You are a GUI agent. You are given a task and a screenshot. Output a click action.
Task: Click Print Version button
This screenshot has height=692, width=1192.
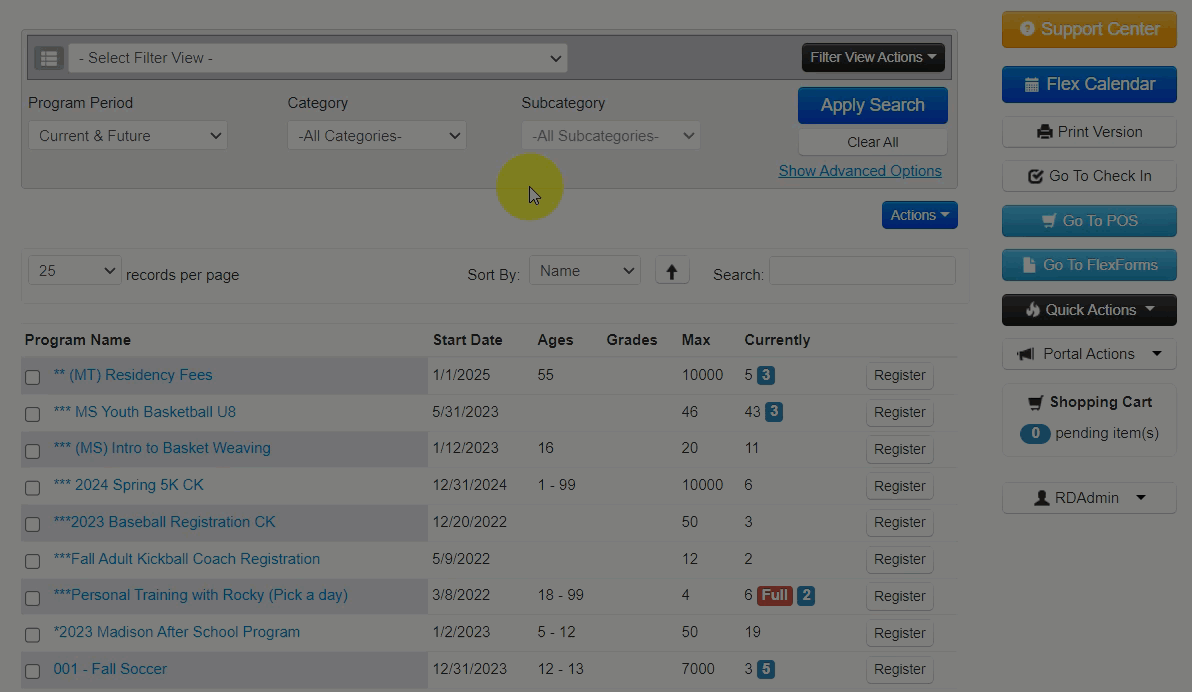(x=1089, y=132)
